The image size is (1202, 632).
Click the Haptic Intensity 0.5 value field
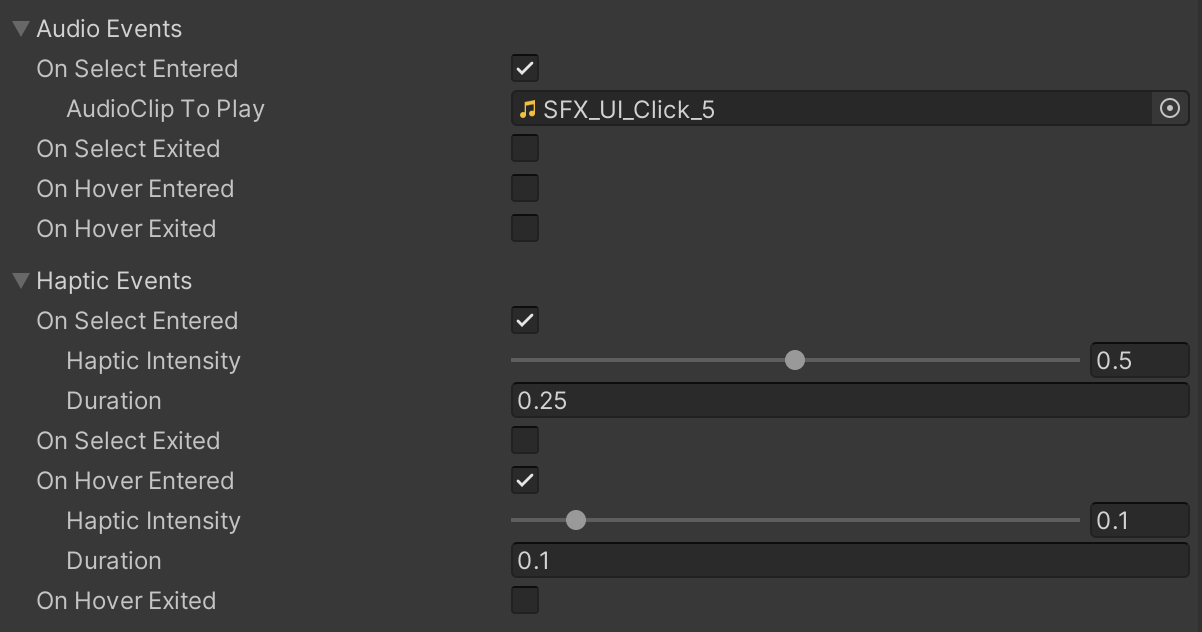[x=1138, y=361]
